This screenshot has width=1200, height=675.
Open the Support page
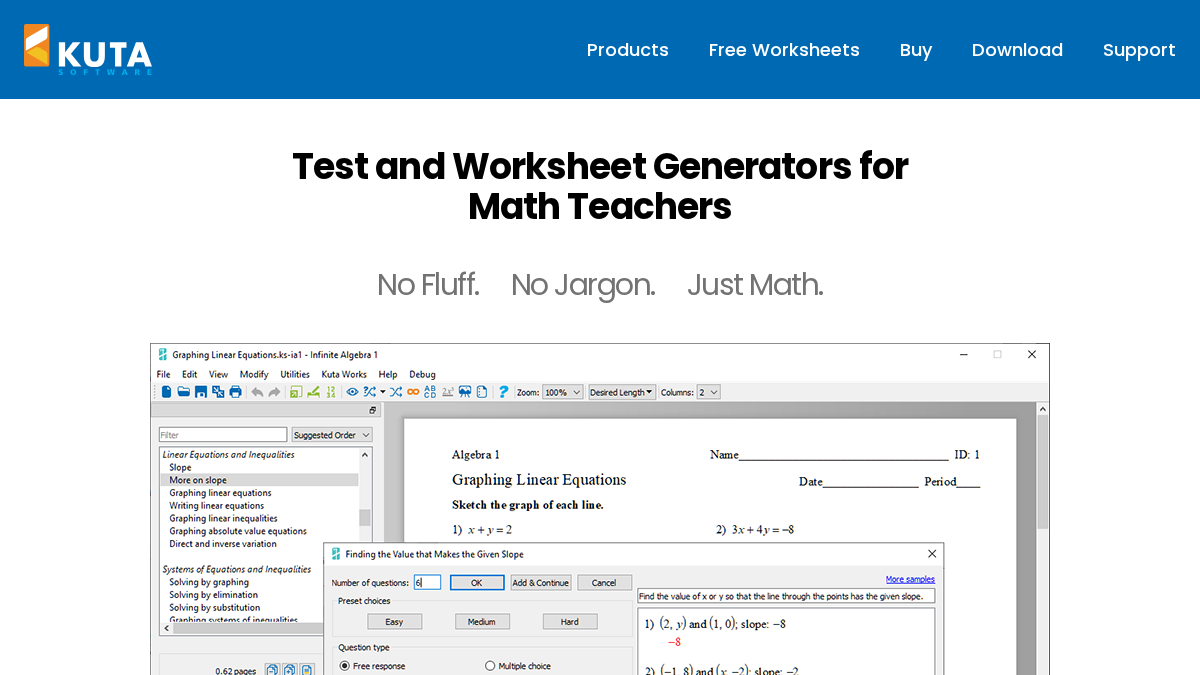point(1139,50)
